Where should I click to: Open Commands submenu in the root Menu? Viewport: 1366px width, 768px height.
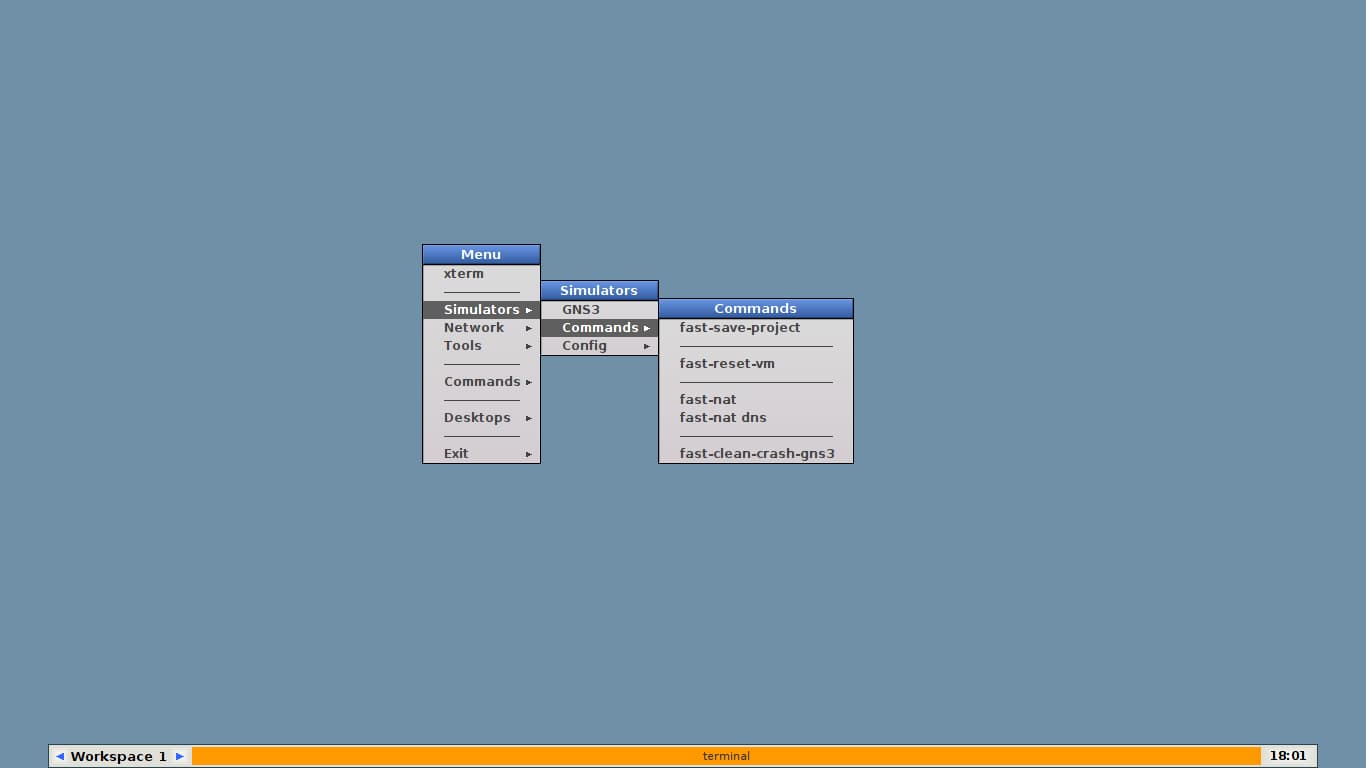tap(481, 382)
